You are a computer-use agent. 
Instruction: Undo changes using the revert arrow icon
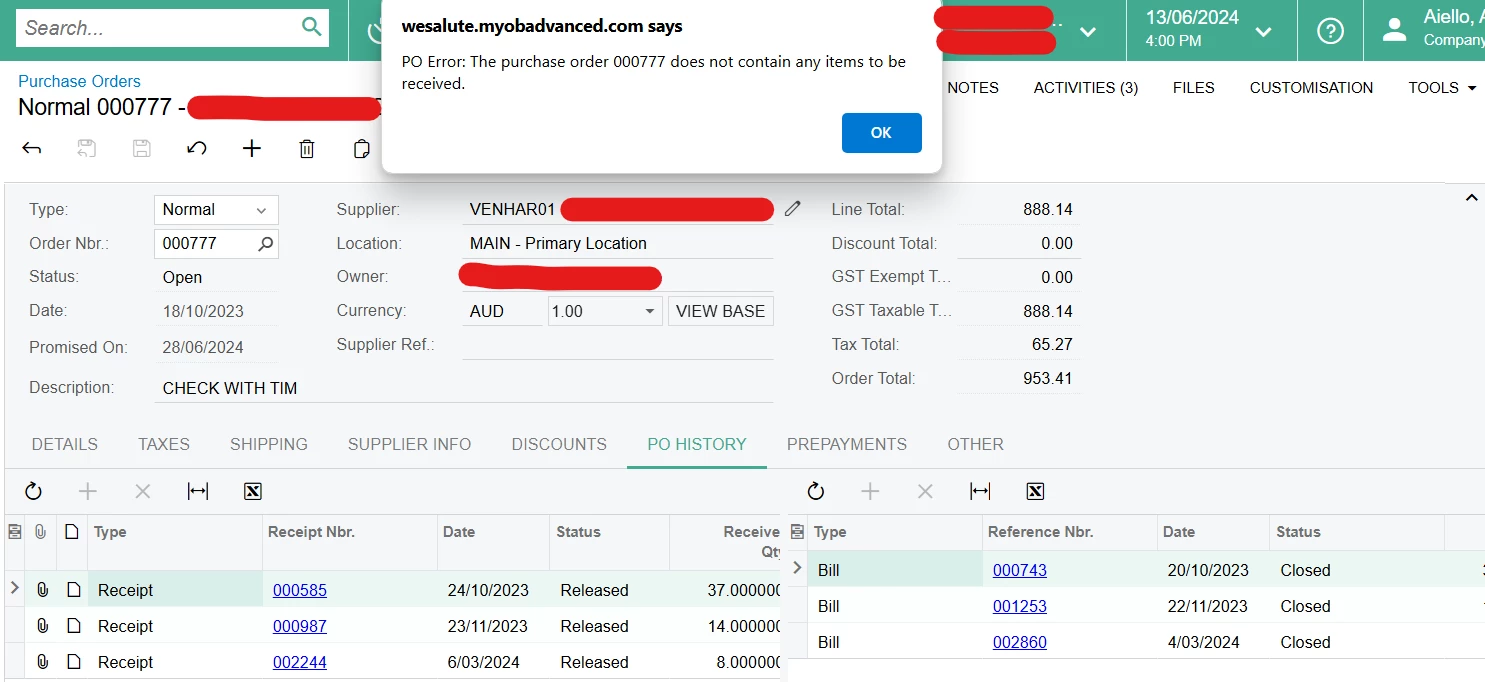coord(196,148)
